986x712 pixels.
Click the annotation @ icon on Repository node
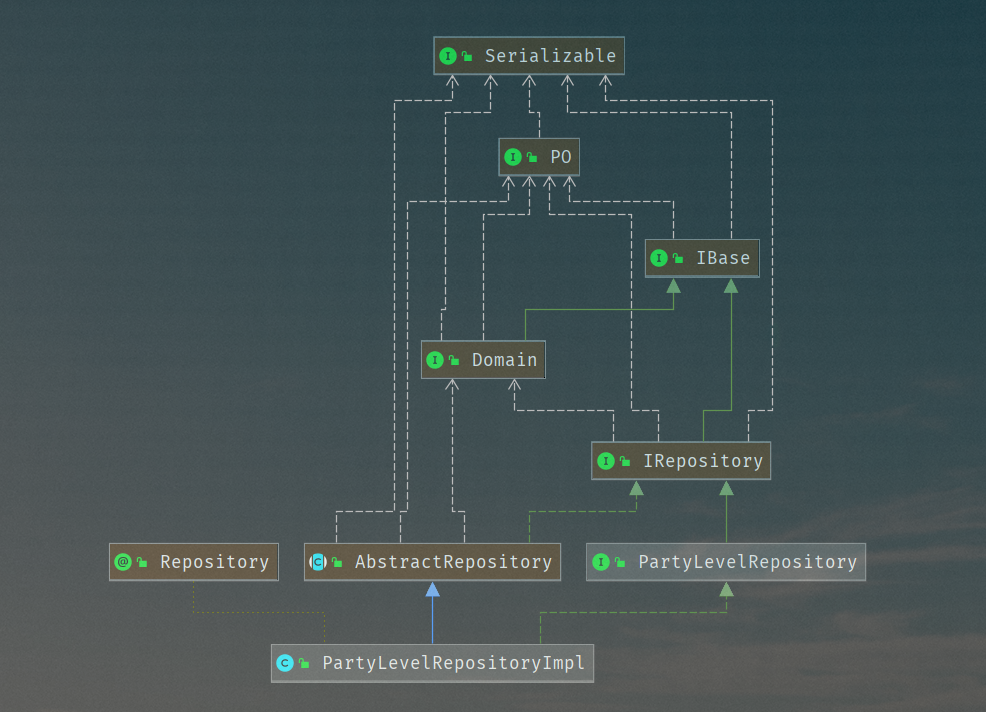123,562
